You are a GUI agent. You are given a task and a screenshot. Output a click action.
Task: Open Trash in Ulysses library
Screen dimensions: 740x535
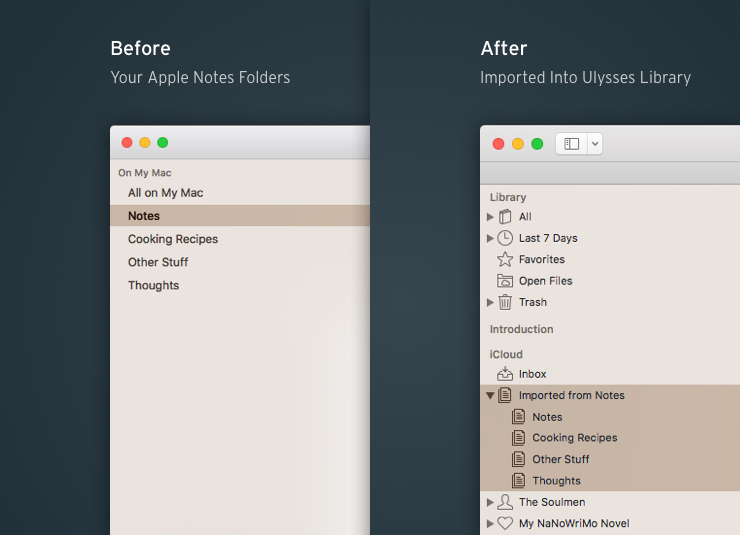click(x=533, y=302)
